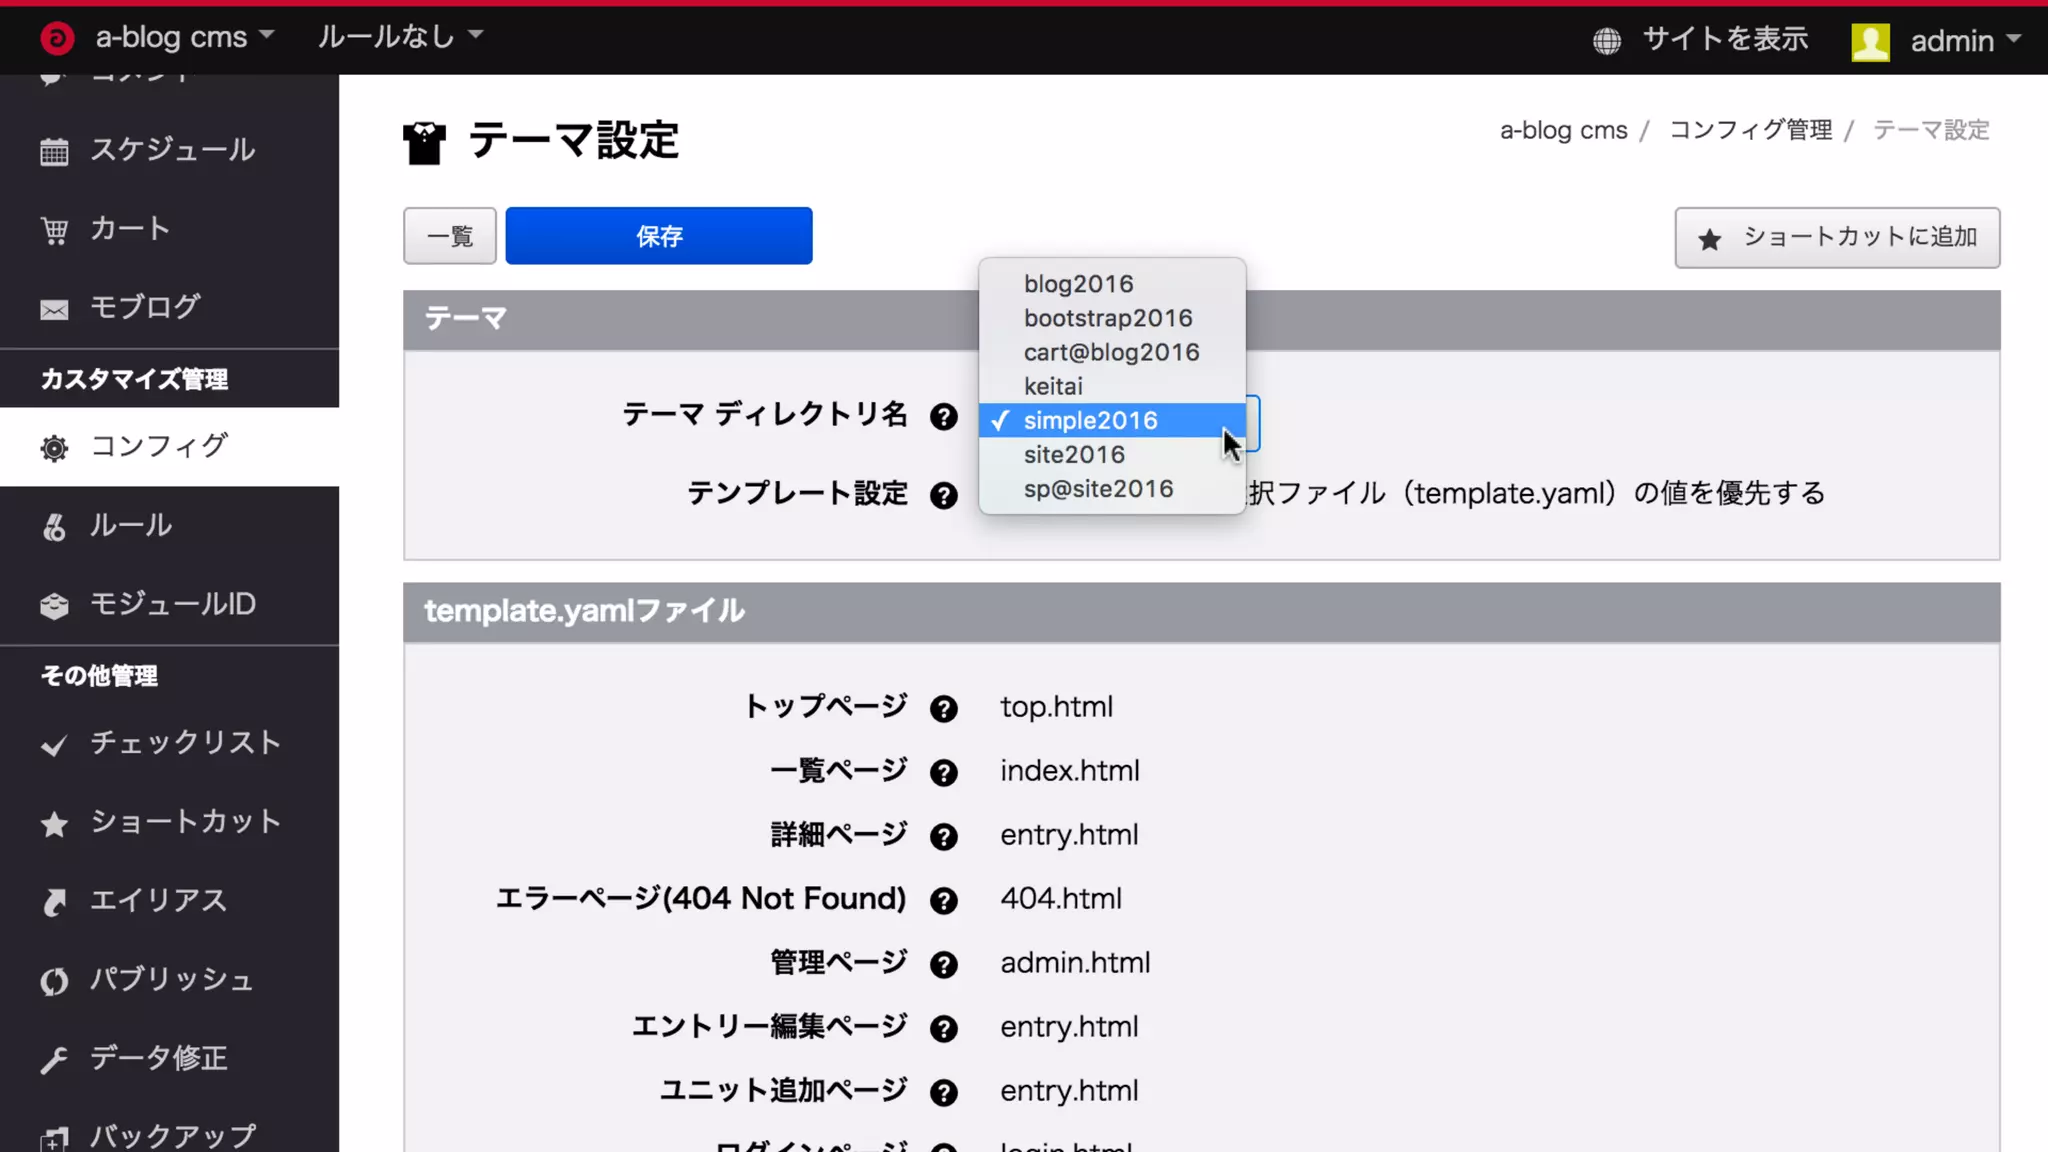This screenshot has height=1152, width=2048.
Task: Pick the blog2016 theme option
Action: point(1078,284)
